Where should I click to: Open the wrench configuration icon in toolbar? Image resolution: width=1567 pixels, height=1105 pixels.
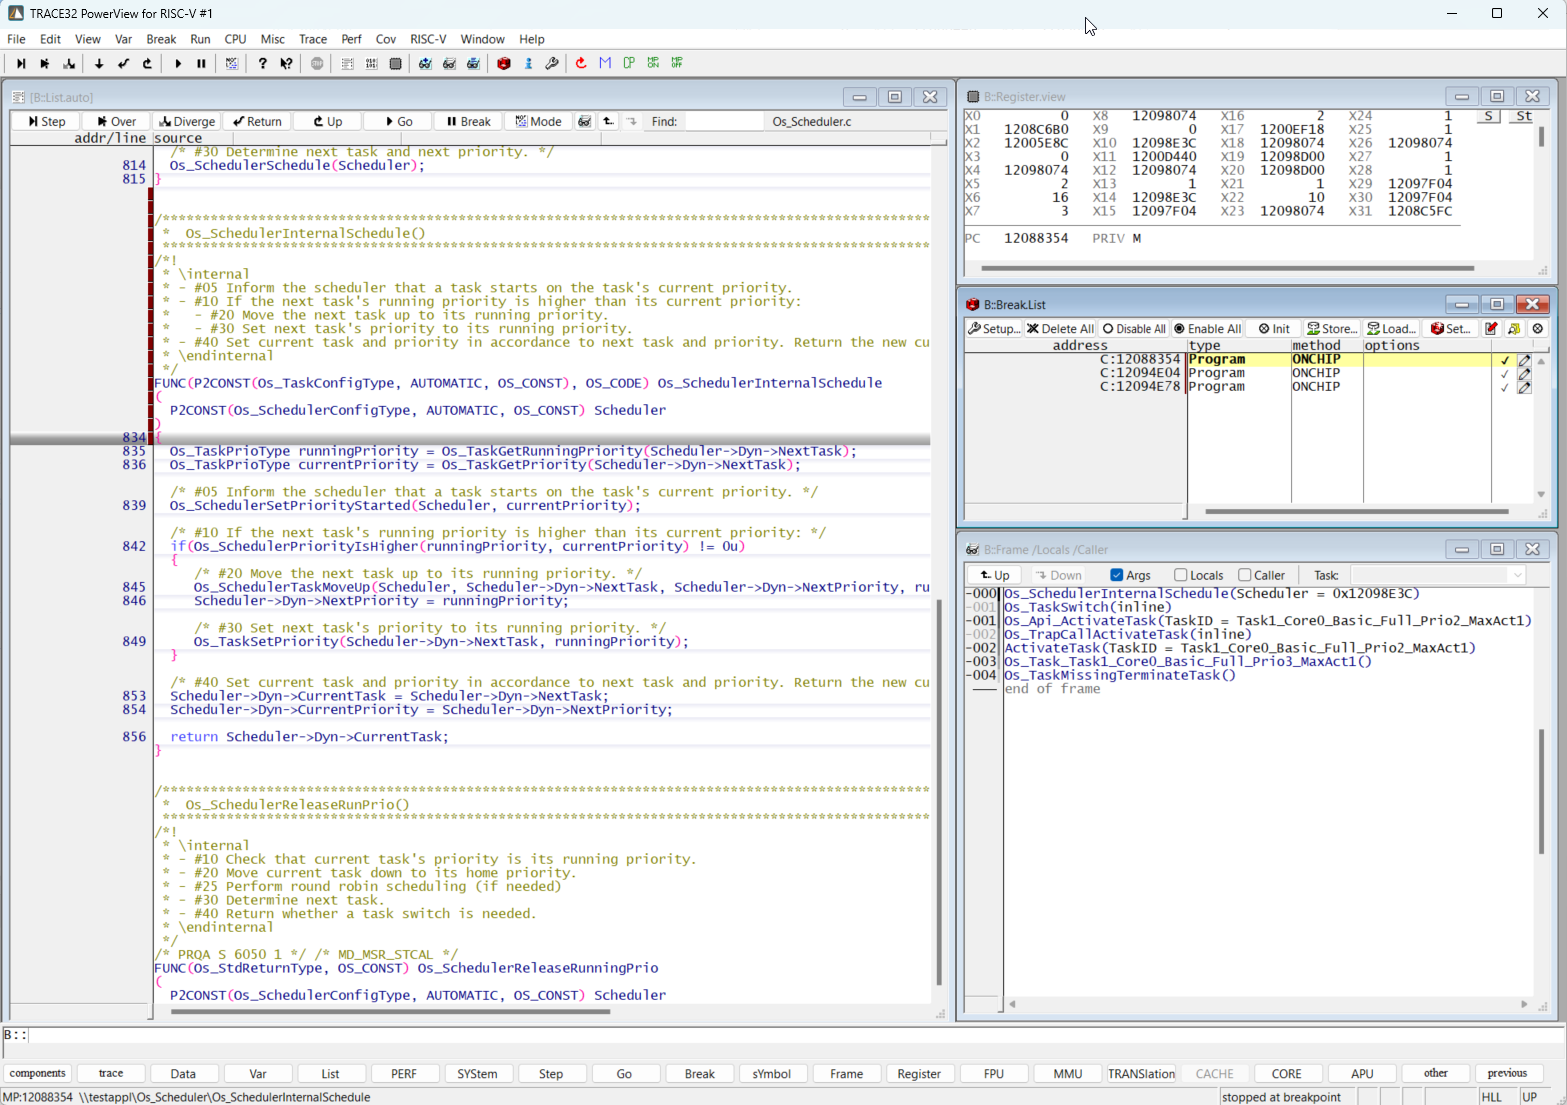click(552, 63)
